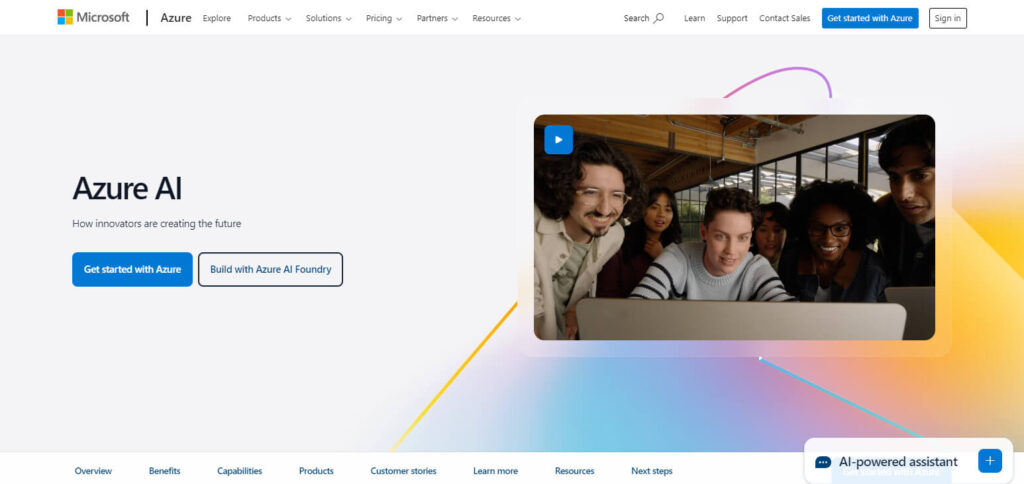Image resolution: width=1024 pixels, height=484 pixels.
Task: Open the Learn link
Action: (x=694, y=18)
